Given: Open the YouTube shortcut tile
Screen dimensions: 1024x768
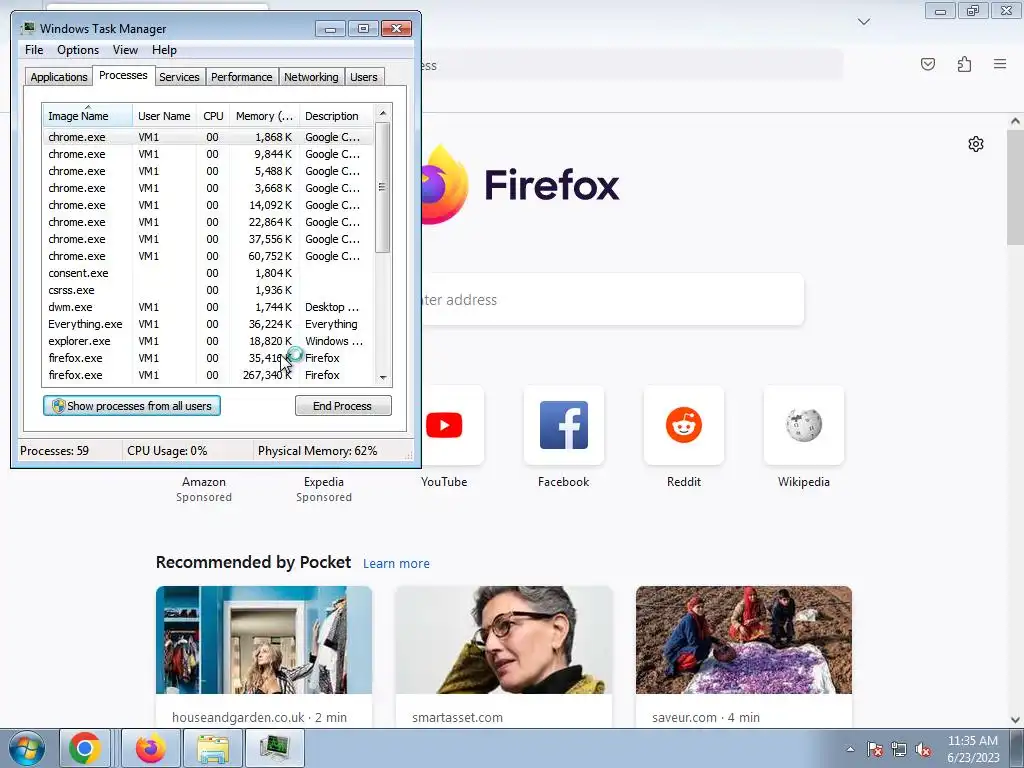Looking at the screenshot, I should point(444,425).
